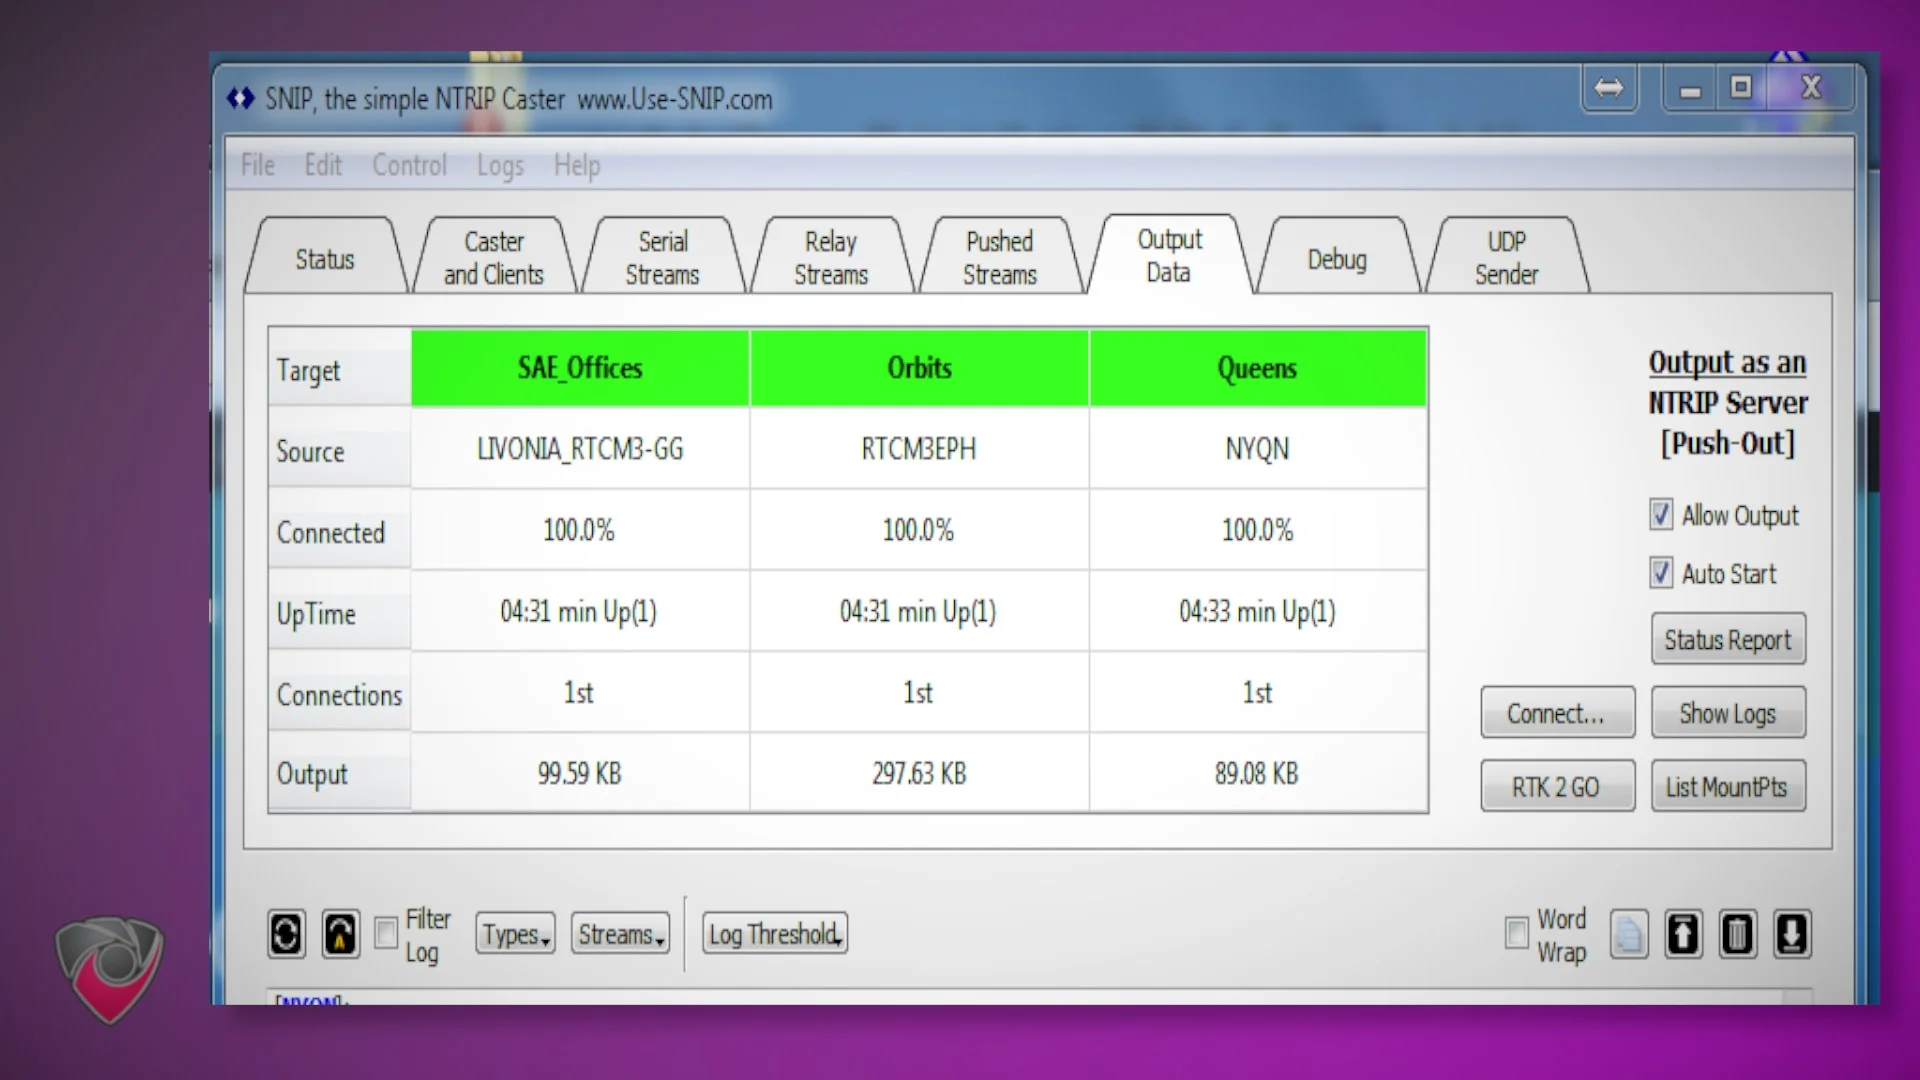Image resolution: width=1920 pixels, height=1080 pixels.
Task: Toggle the Allow Output checkbox
Action: (x=1661, y=515)
